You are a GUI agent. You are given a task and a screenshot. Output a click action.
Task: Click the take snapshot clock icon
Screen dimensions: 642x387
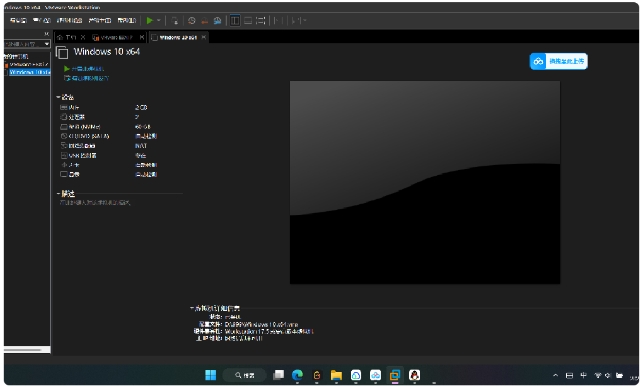point(192,20)
